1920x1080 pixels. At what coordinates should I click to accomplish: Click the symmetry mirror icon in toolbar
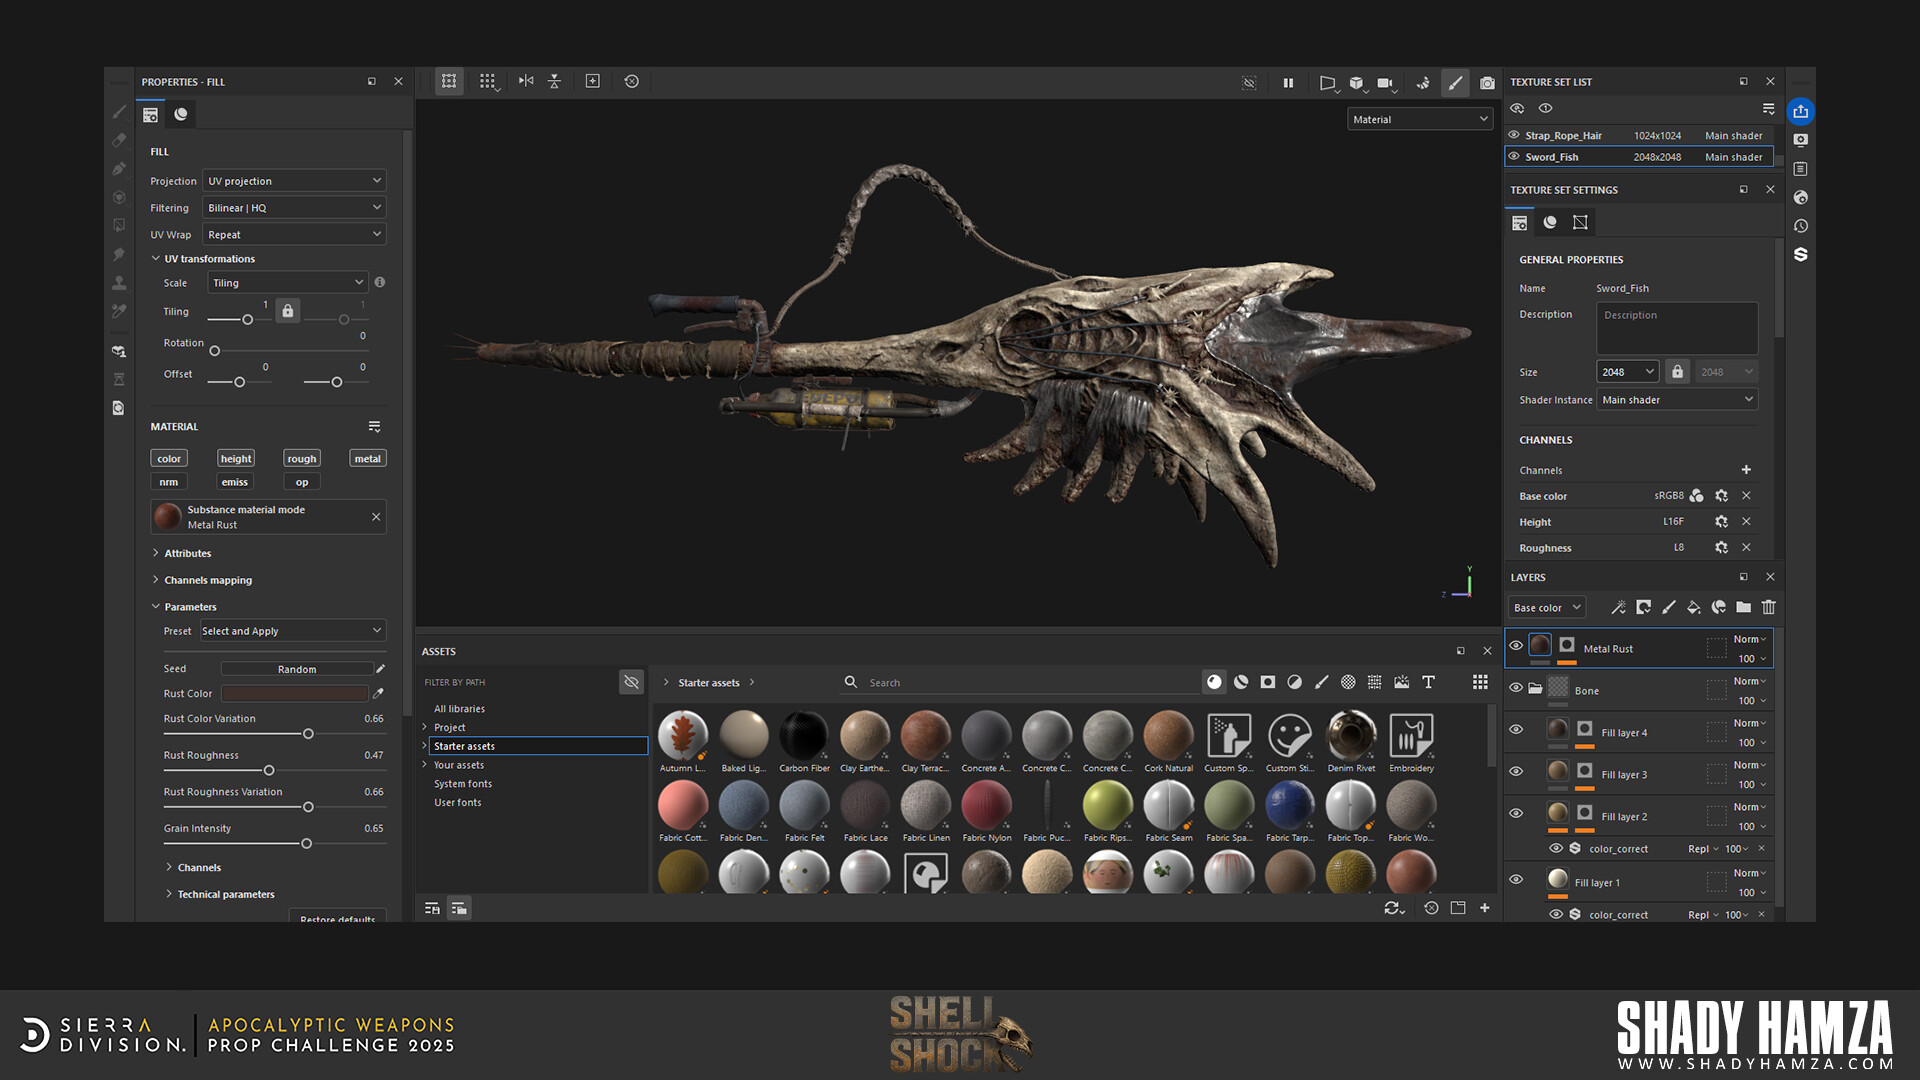point(526,81)
